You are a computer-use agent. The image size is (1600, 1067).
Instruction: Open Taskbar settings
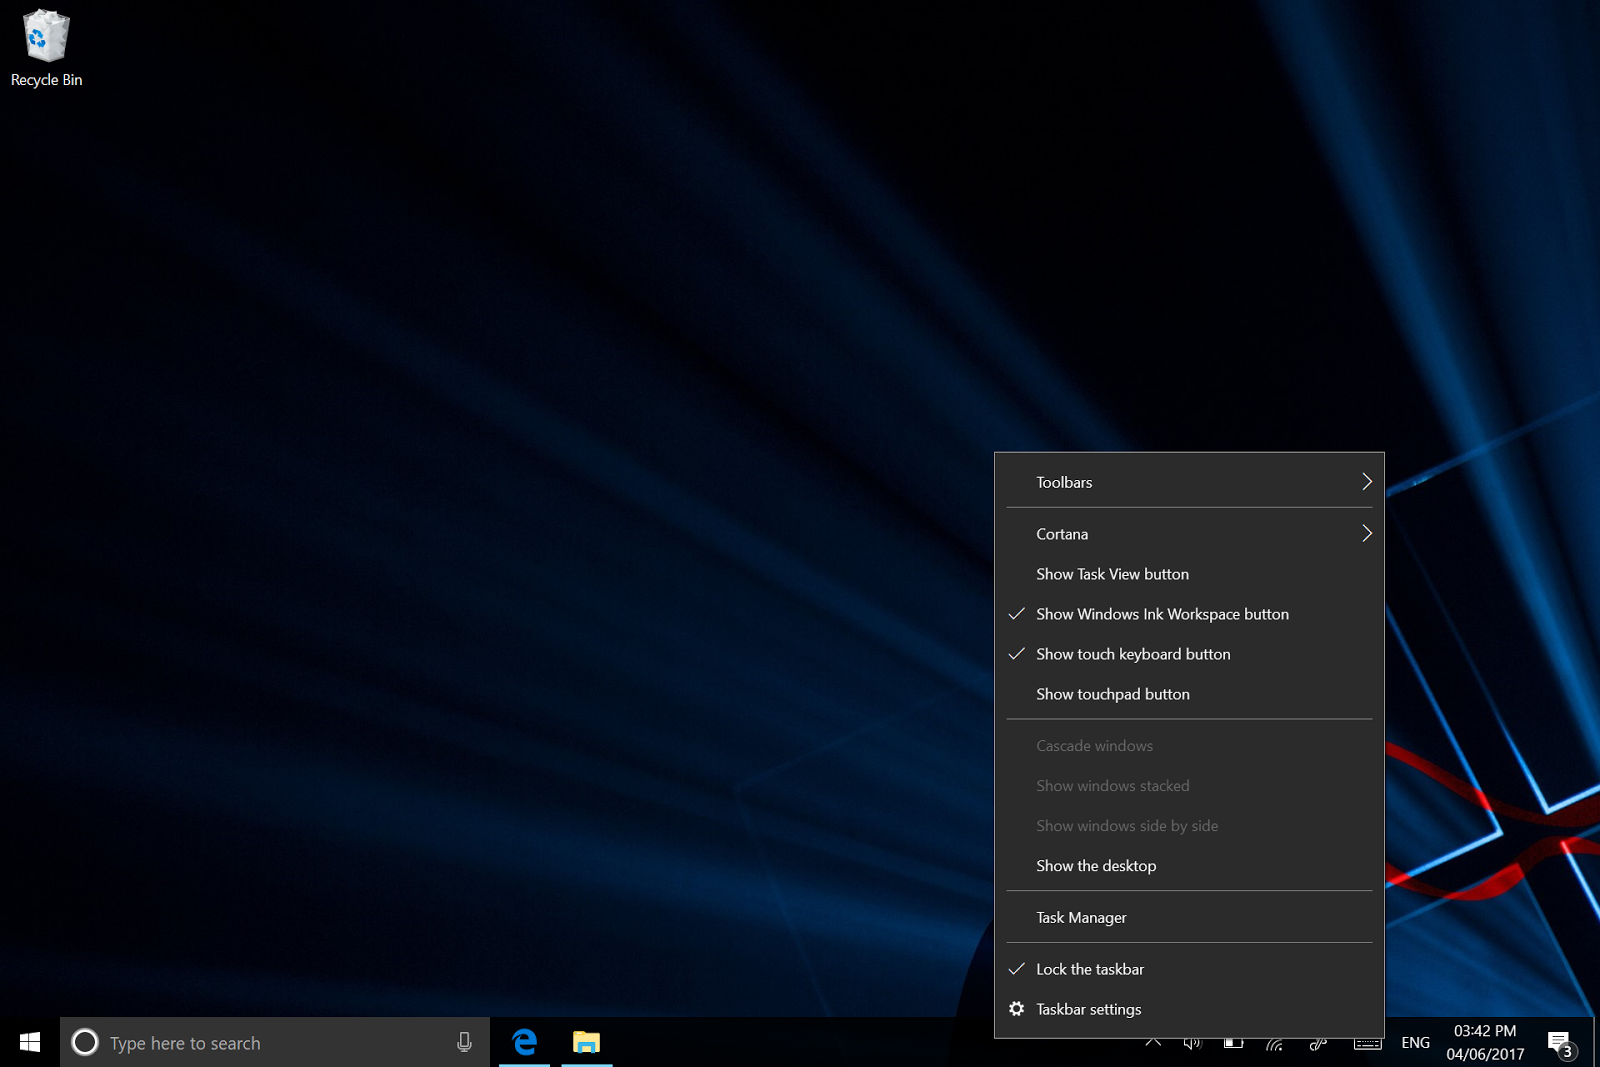[x=1089, y=1009]
